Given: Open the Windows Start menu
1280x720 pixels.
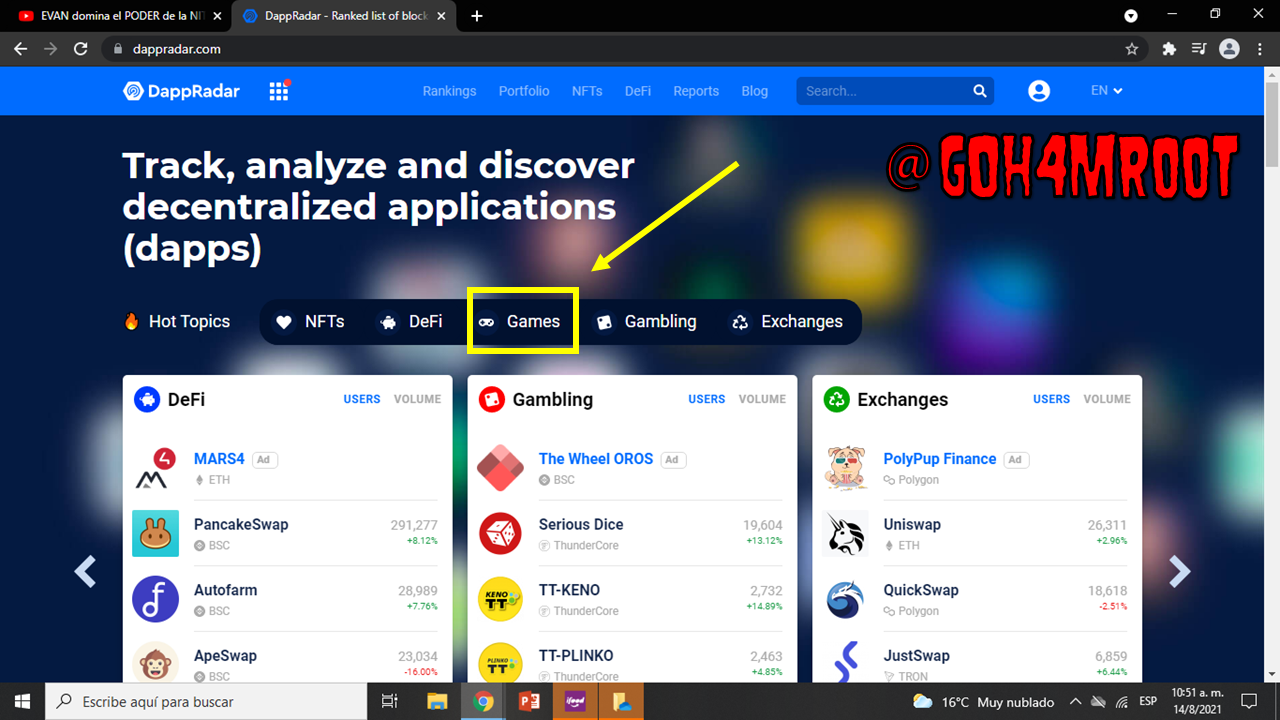Looking at the screenshot, I should pyautogui.click(x=22, y=701).
